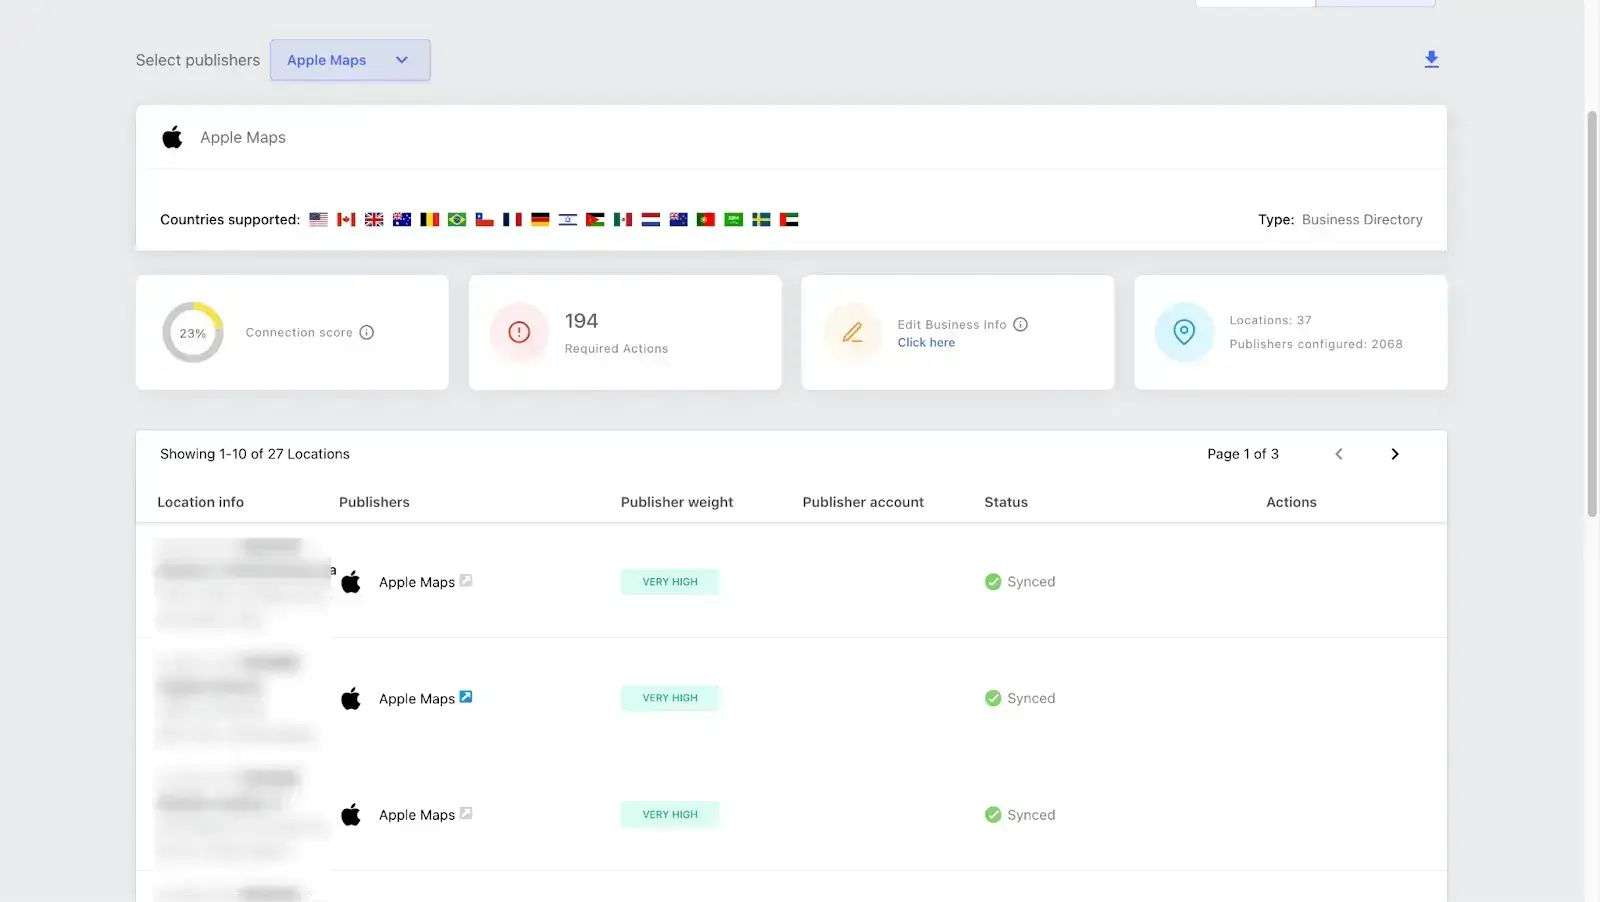This screenshot has width=1600, height=902.
Task: Click the Edit Business Info pencil icon
Action: pyautogui.click(x=852, y=332)
